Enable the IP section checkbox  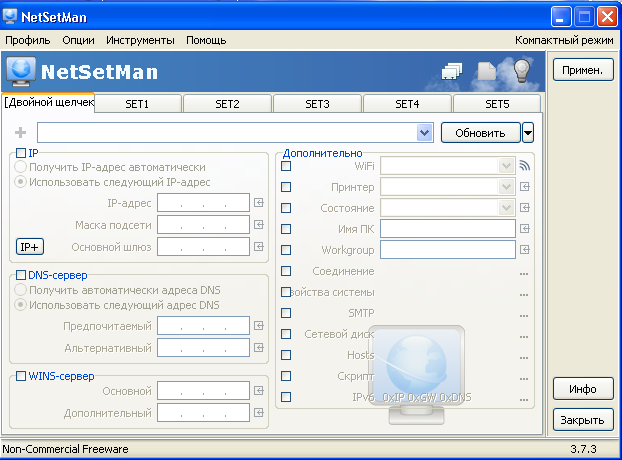pos(21,153)
